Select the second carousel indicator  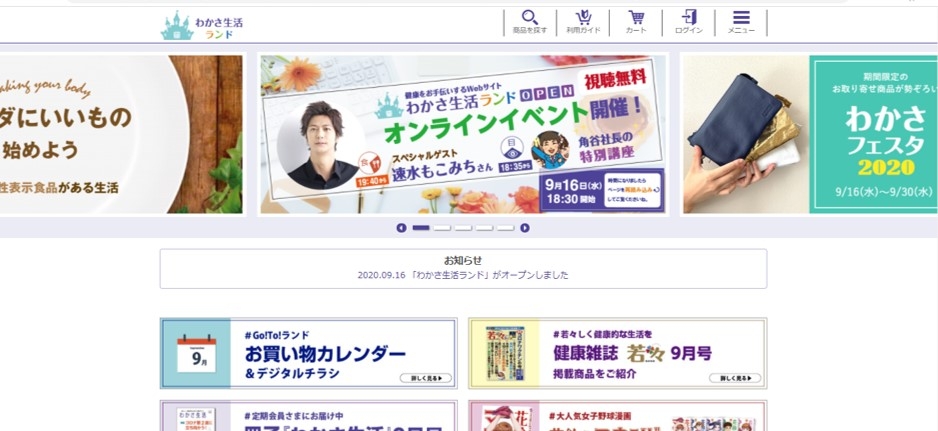pos(442,228)
